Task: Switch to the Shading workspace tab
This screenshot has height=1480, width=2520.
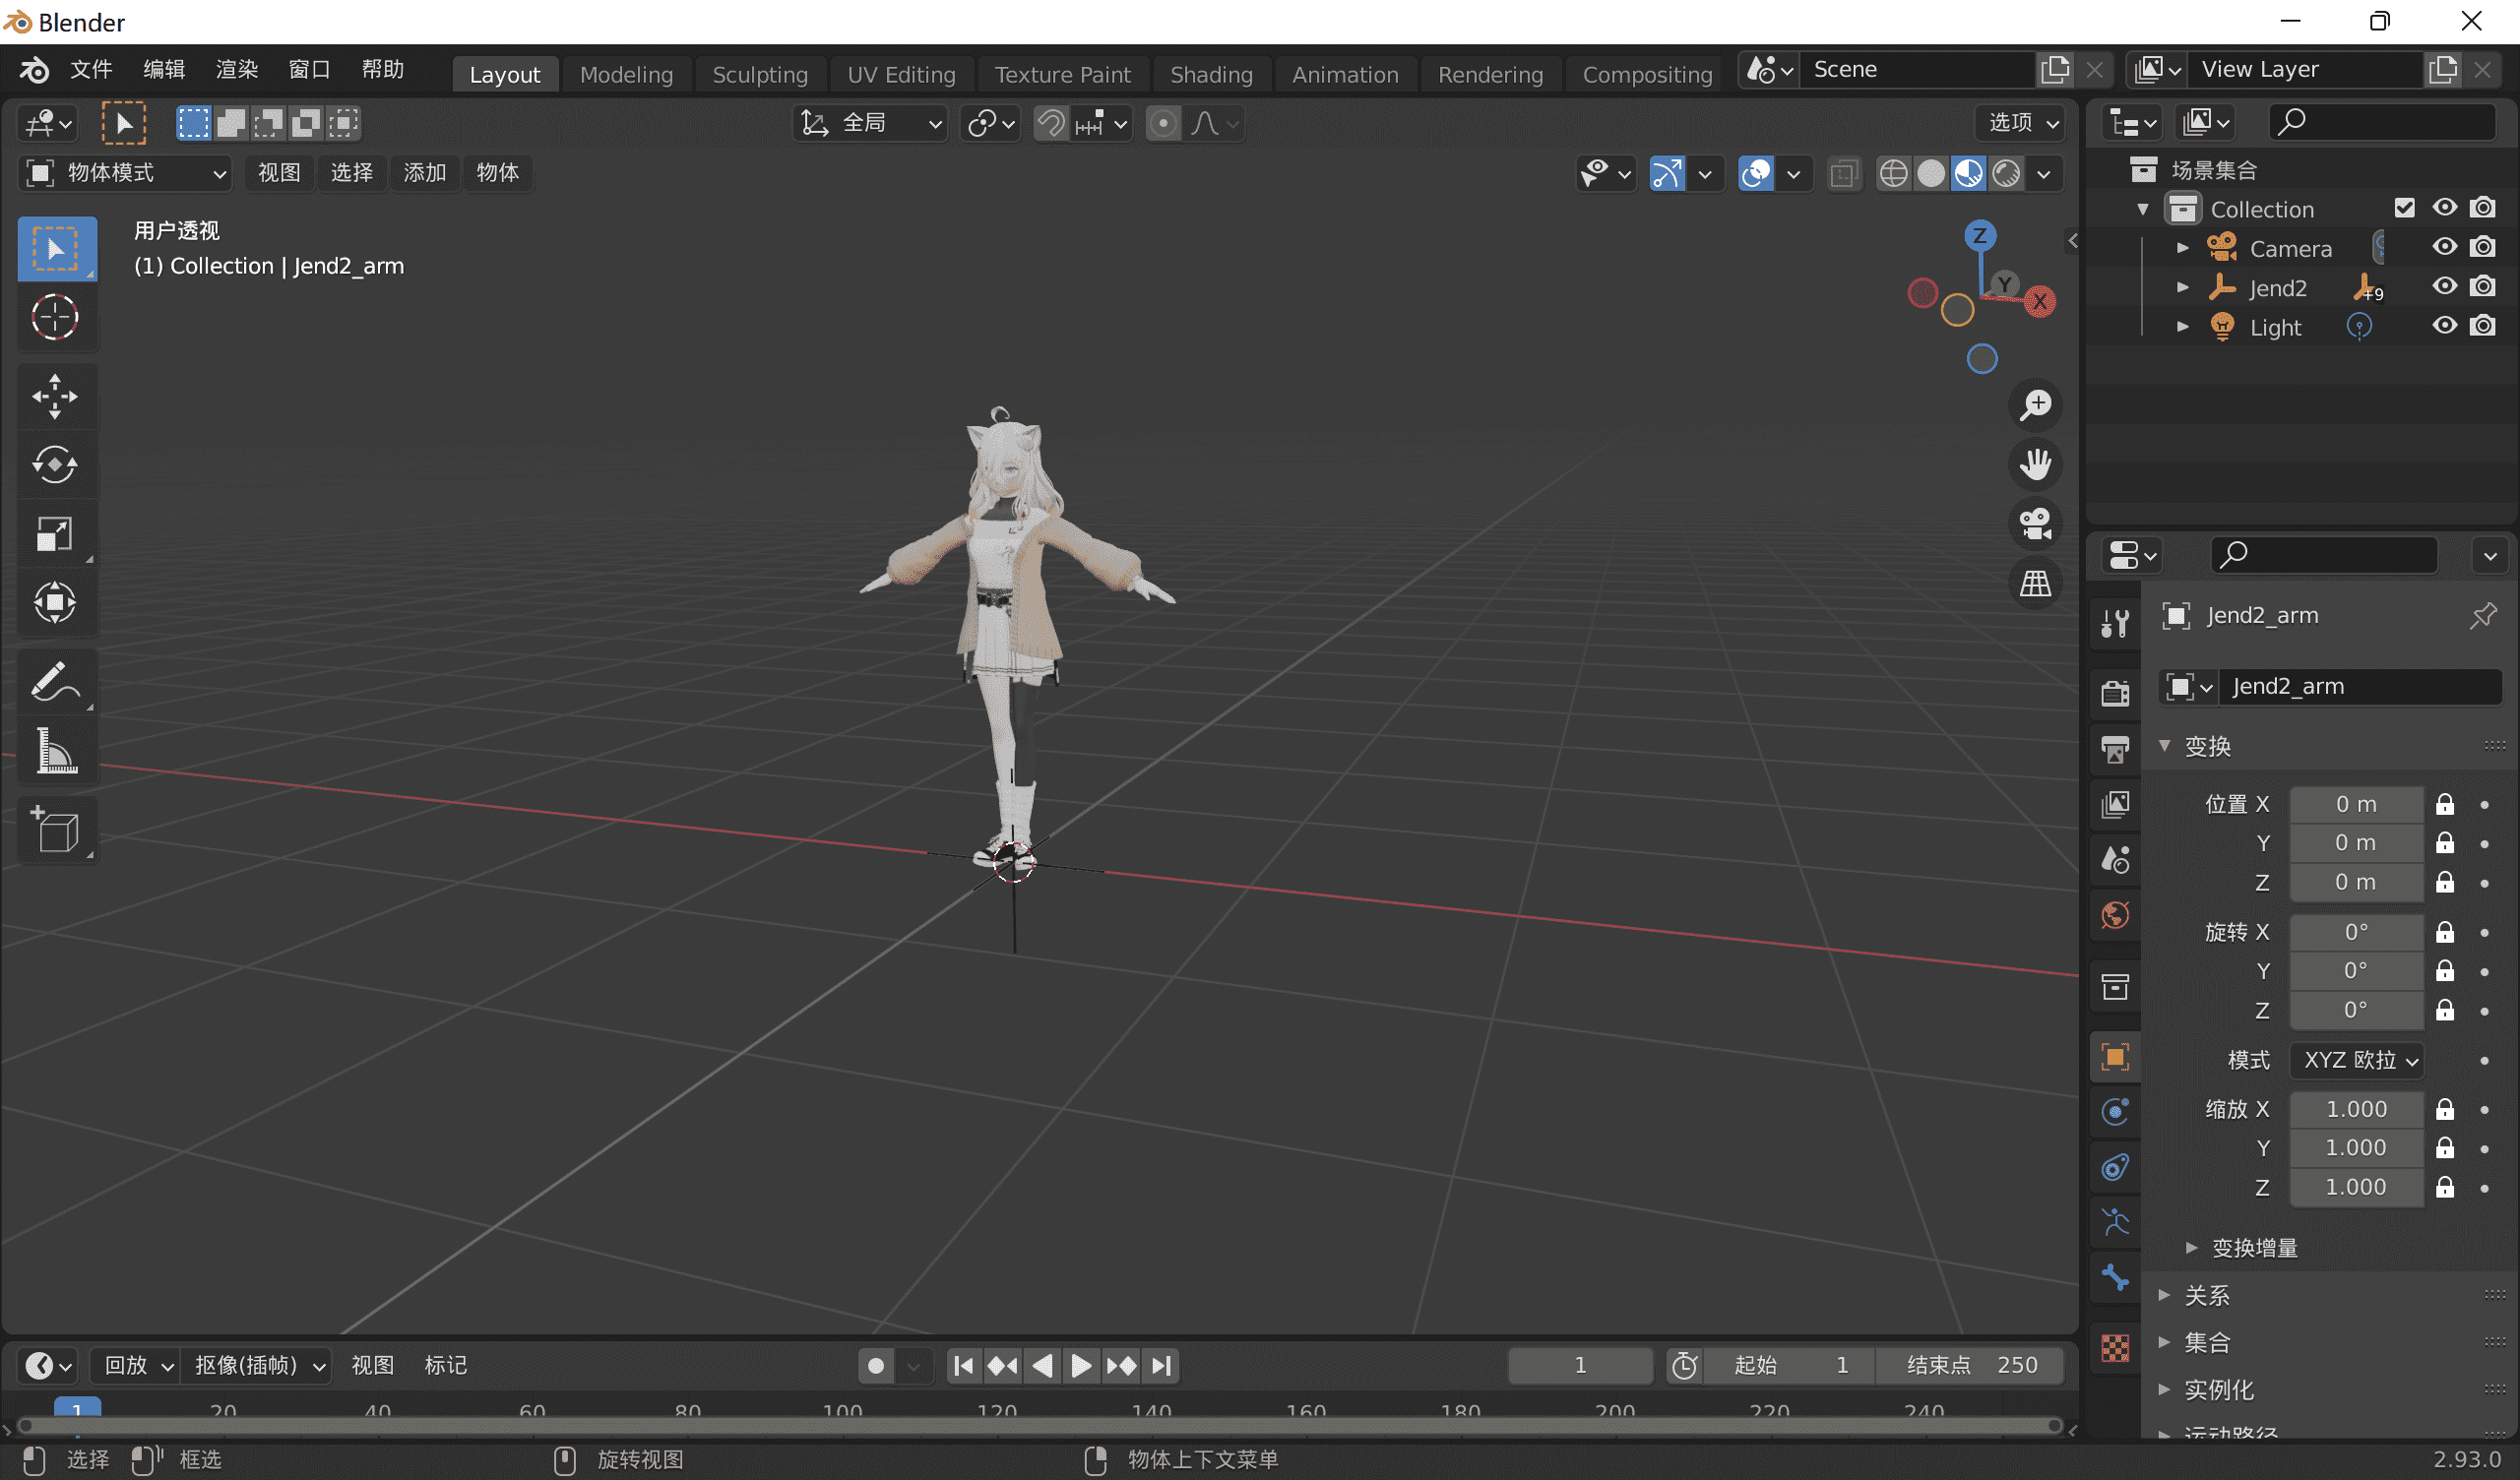Action: click(1211, 74)
